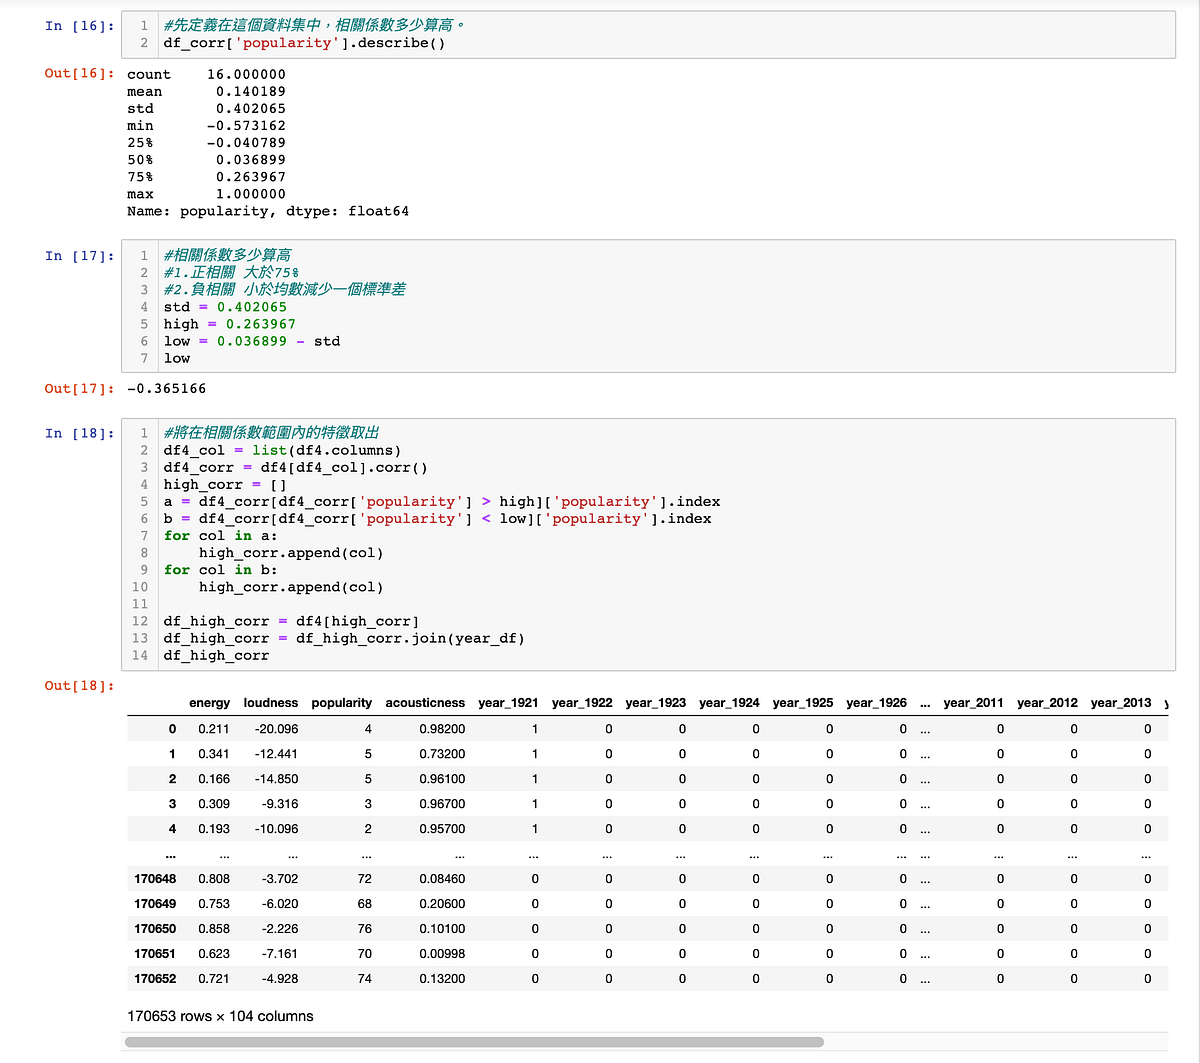Click the -0.365166 output value
Screen dimensions: 1200x1063
tap(167, 388)
